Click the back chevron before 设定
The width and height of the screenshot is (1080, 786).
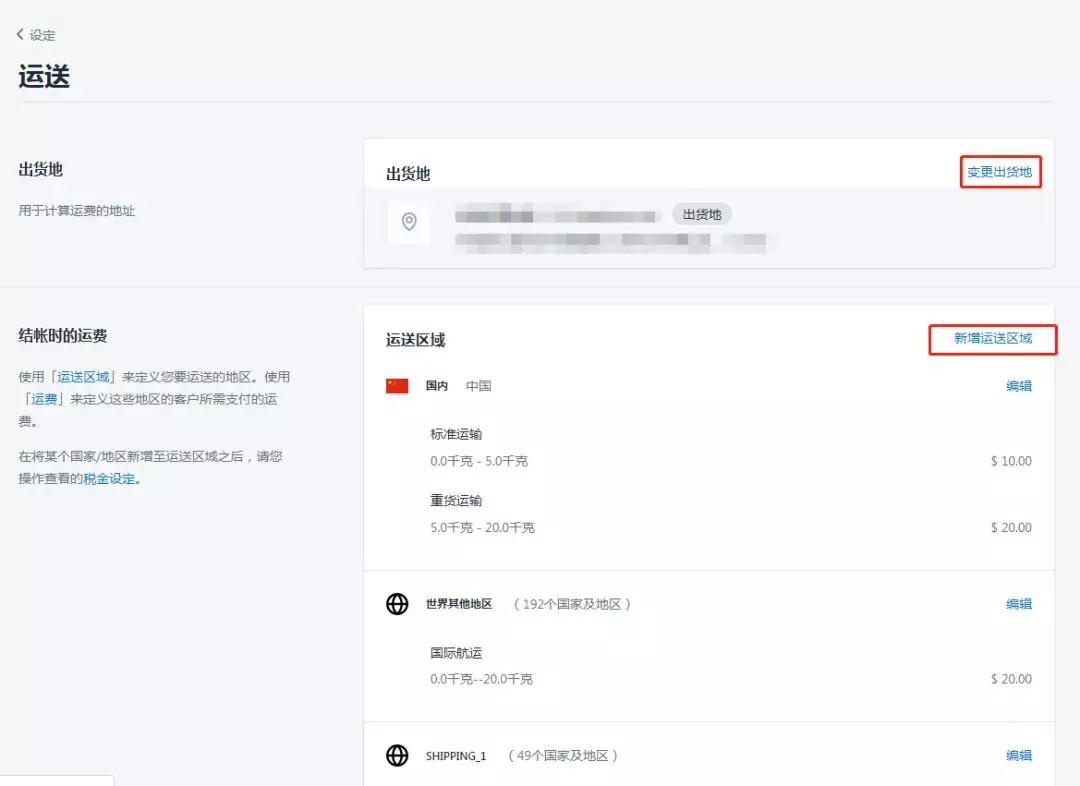point(19,33)
